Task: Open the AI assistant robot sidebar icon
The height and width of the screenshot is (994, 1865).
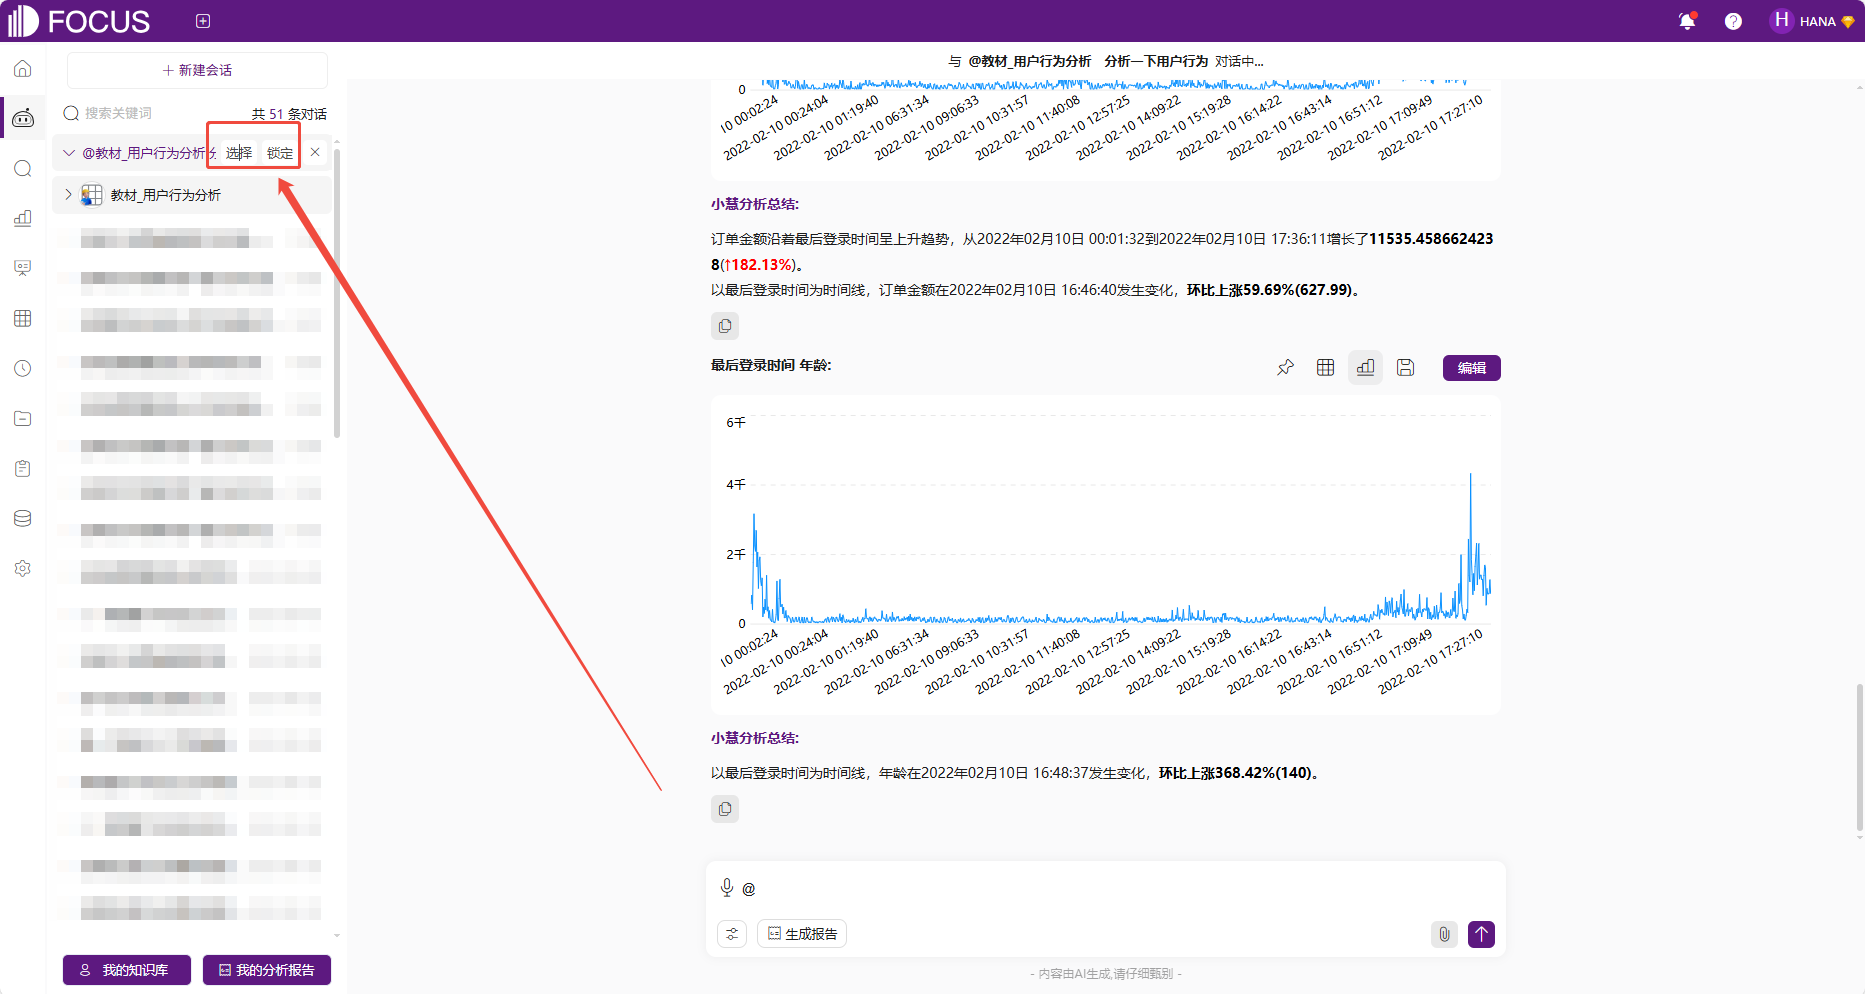Action: click(x=23, y=119)
